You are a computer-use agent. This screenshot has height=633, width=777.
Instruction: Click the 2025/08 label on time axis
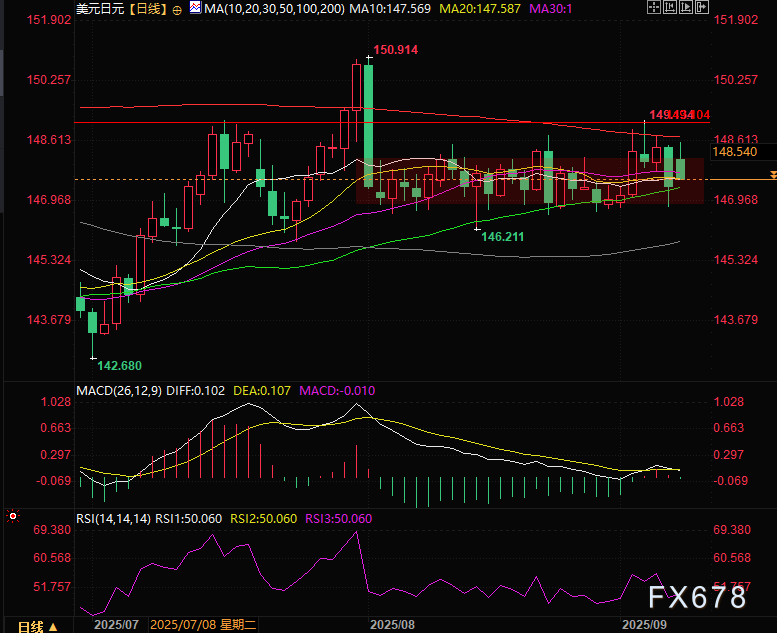click(392, 625)
